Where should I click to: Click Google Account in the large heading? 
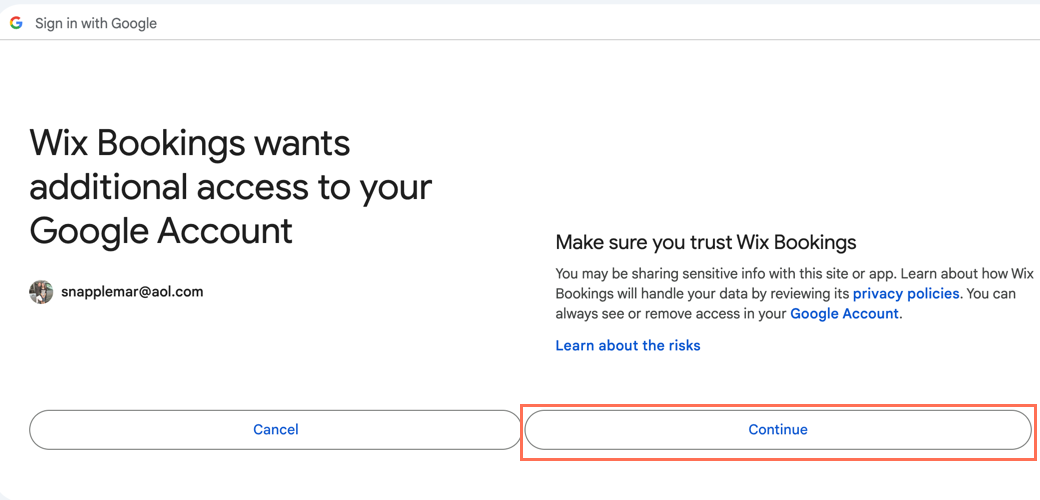[161, 231]
